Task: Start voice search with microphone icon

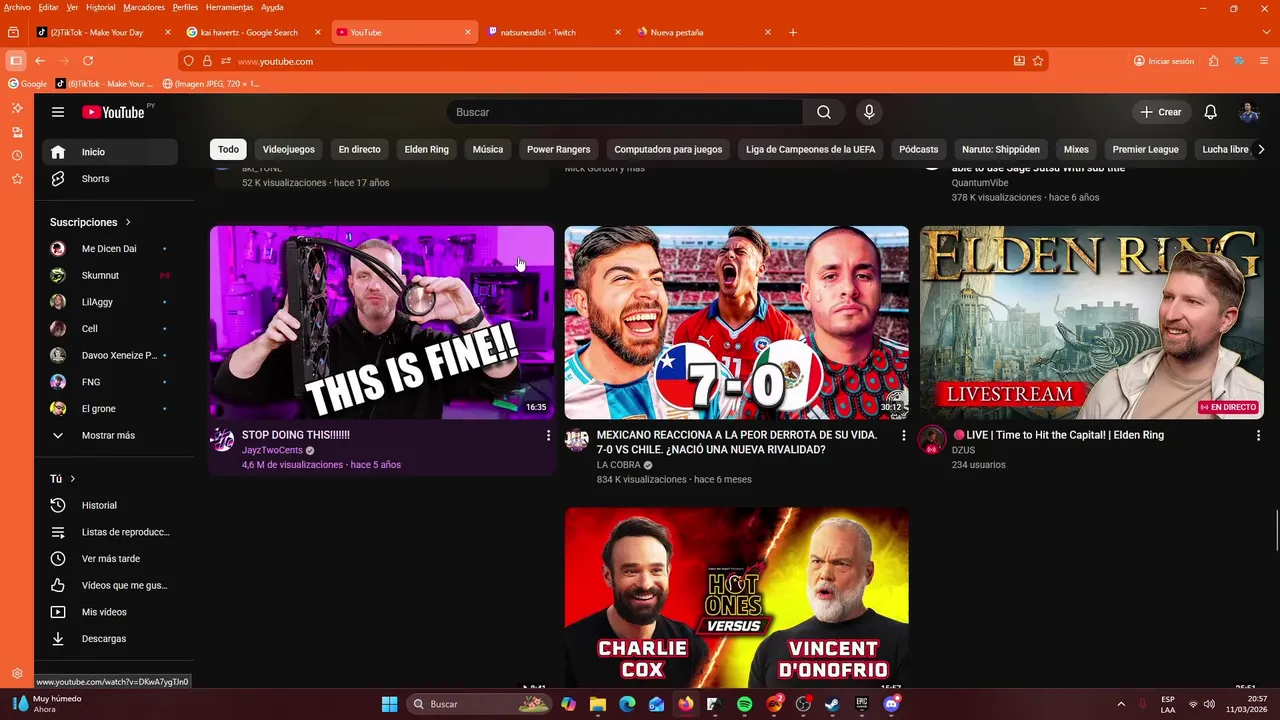Action: click(869, 112)
